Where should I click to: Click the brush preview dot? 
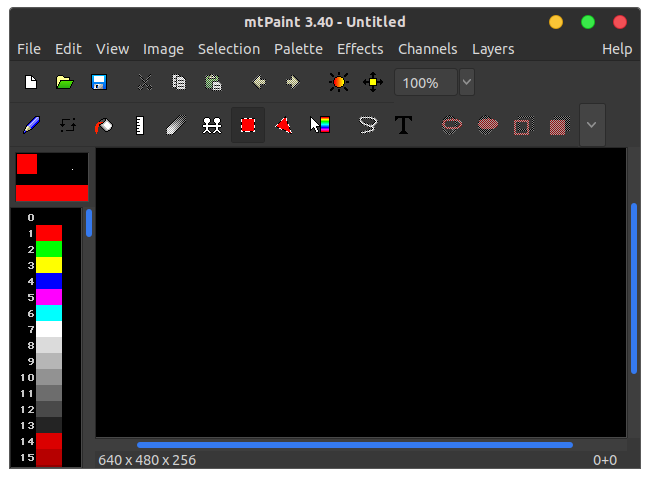click(73, 169)
